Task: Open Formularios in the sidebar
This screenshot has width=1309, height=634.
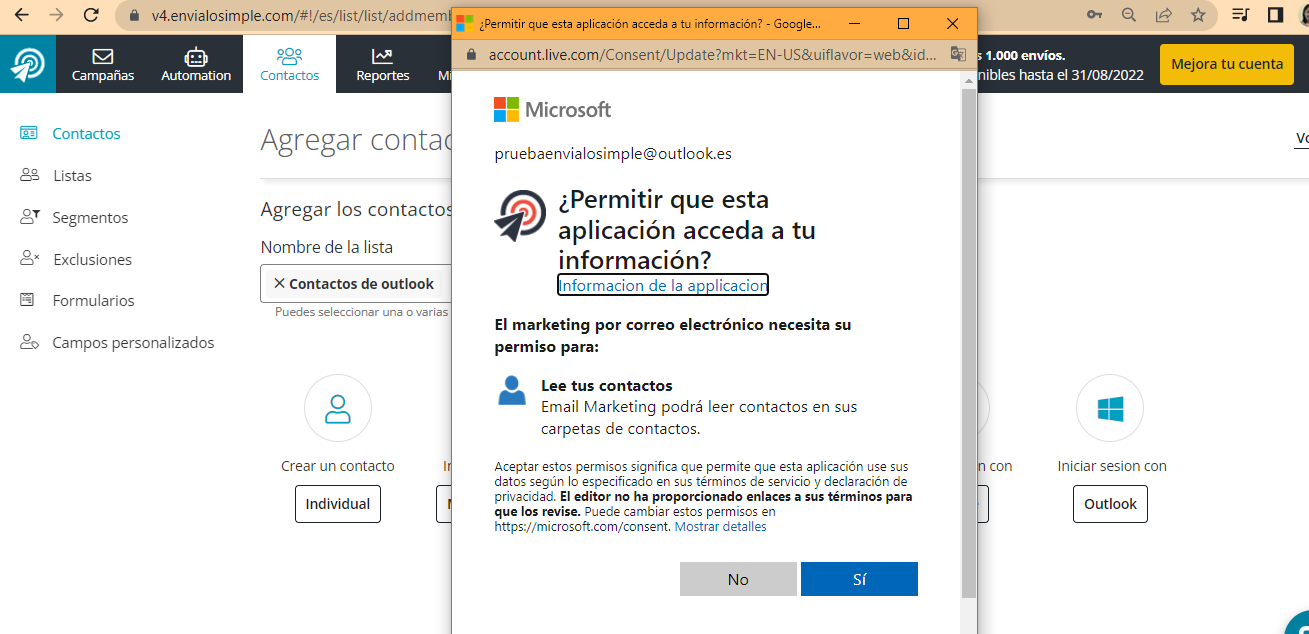Action: tap(93, 300)
